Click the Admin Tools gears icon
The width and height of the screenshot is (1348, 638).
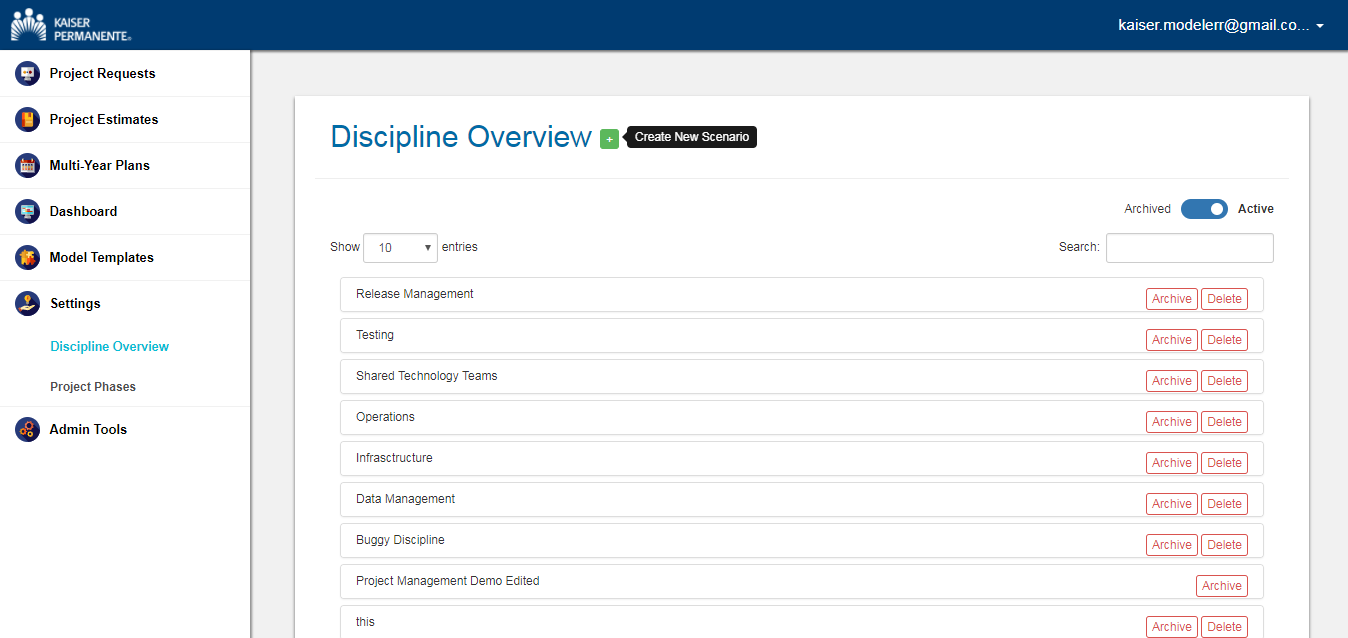tap(27, 429)
